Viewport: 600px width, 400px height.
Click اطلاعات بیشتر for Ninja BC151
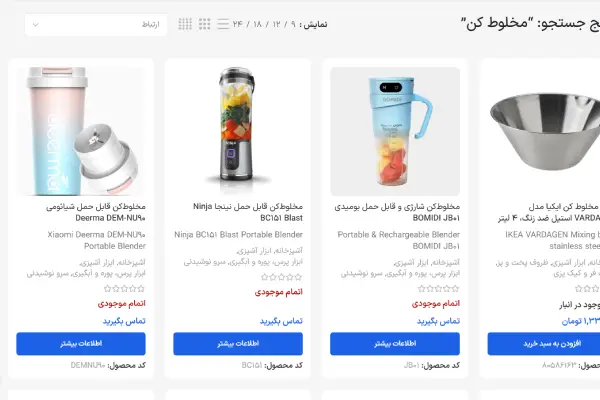tap(238, 344)
